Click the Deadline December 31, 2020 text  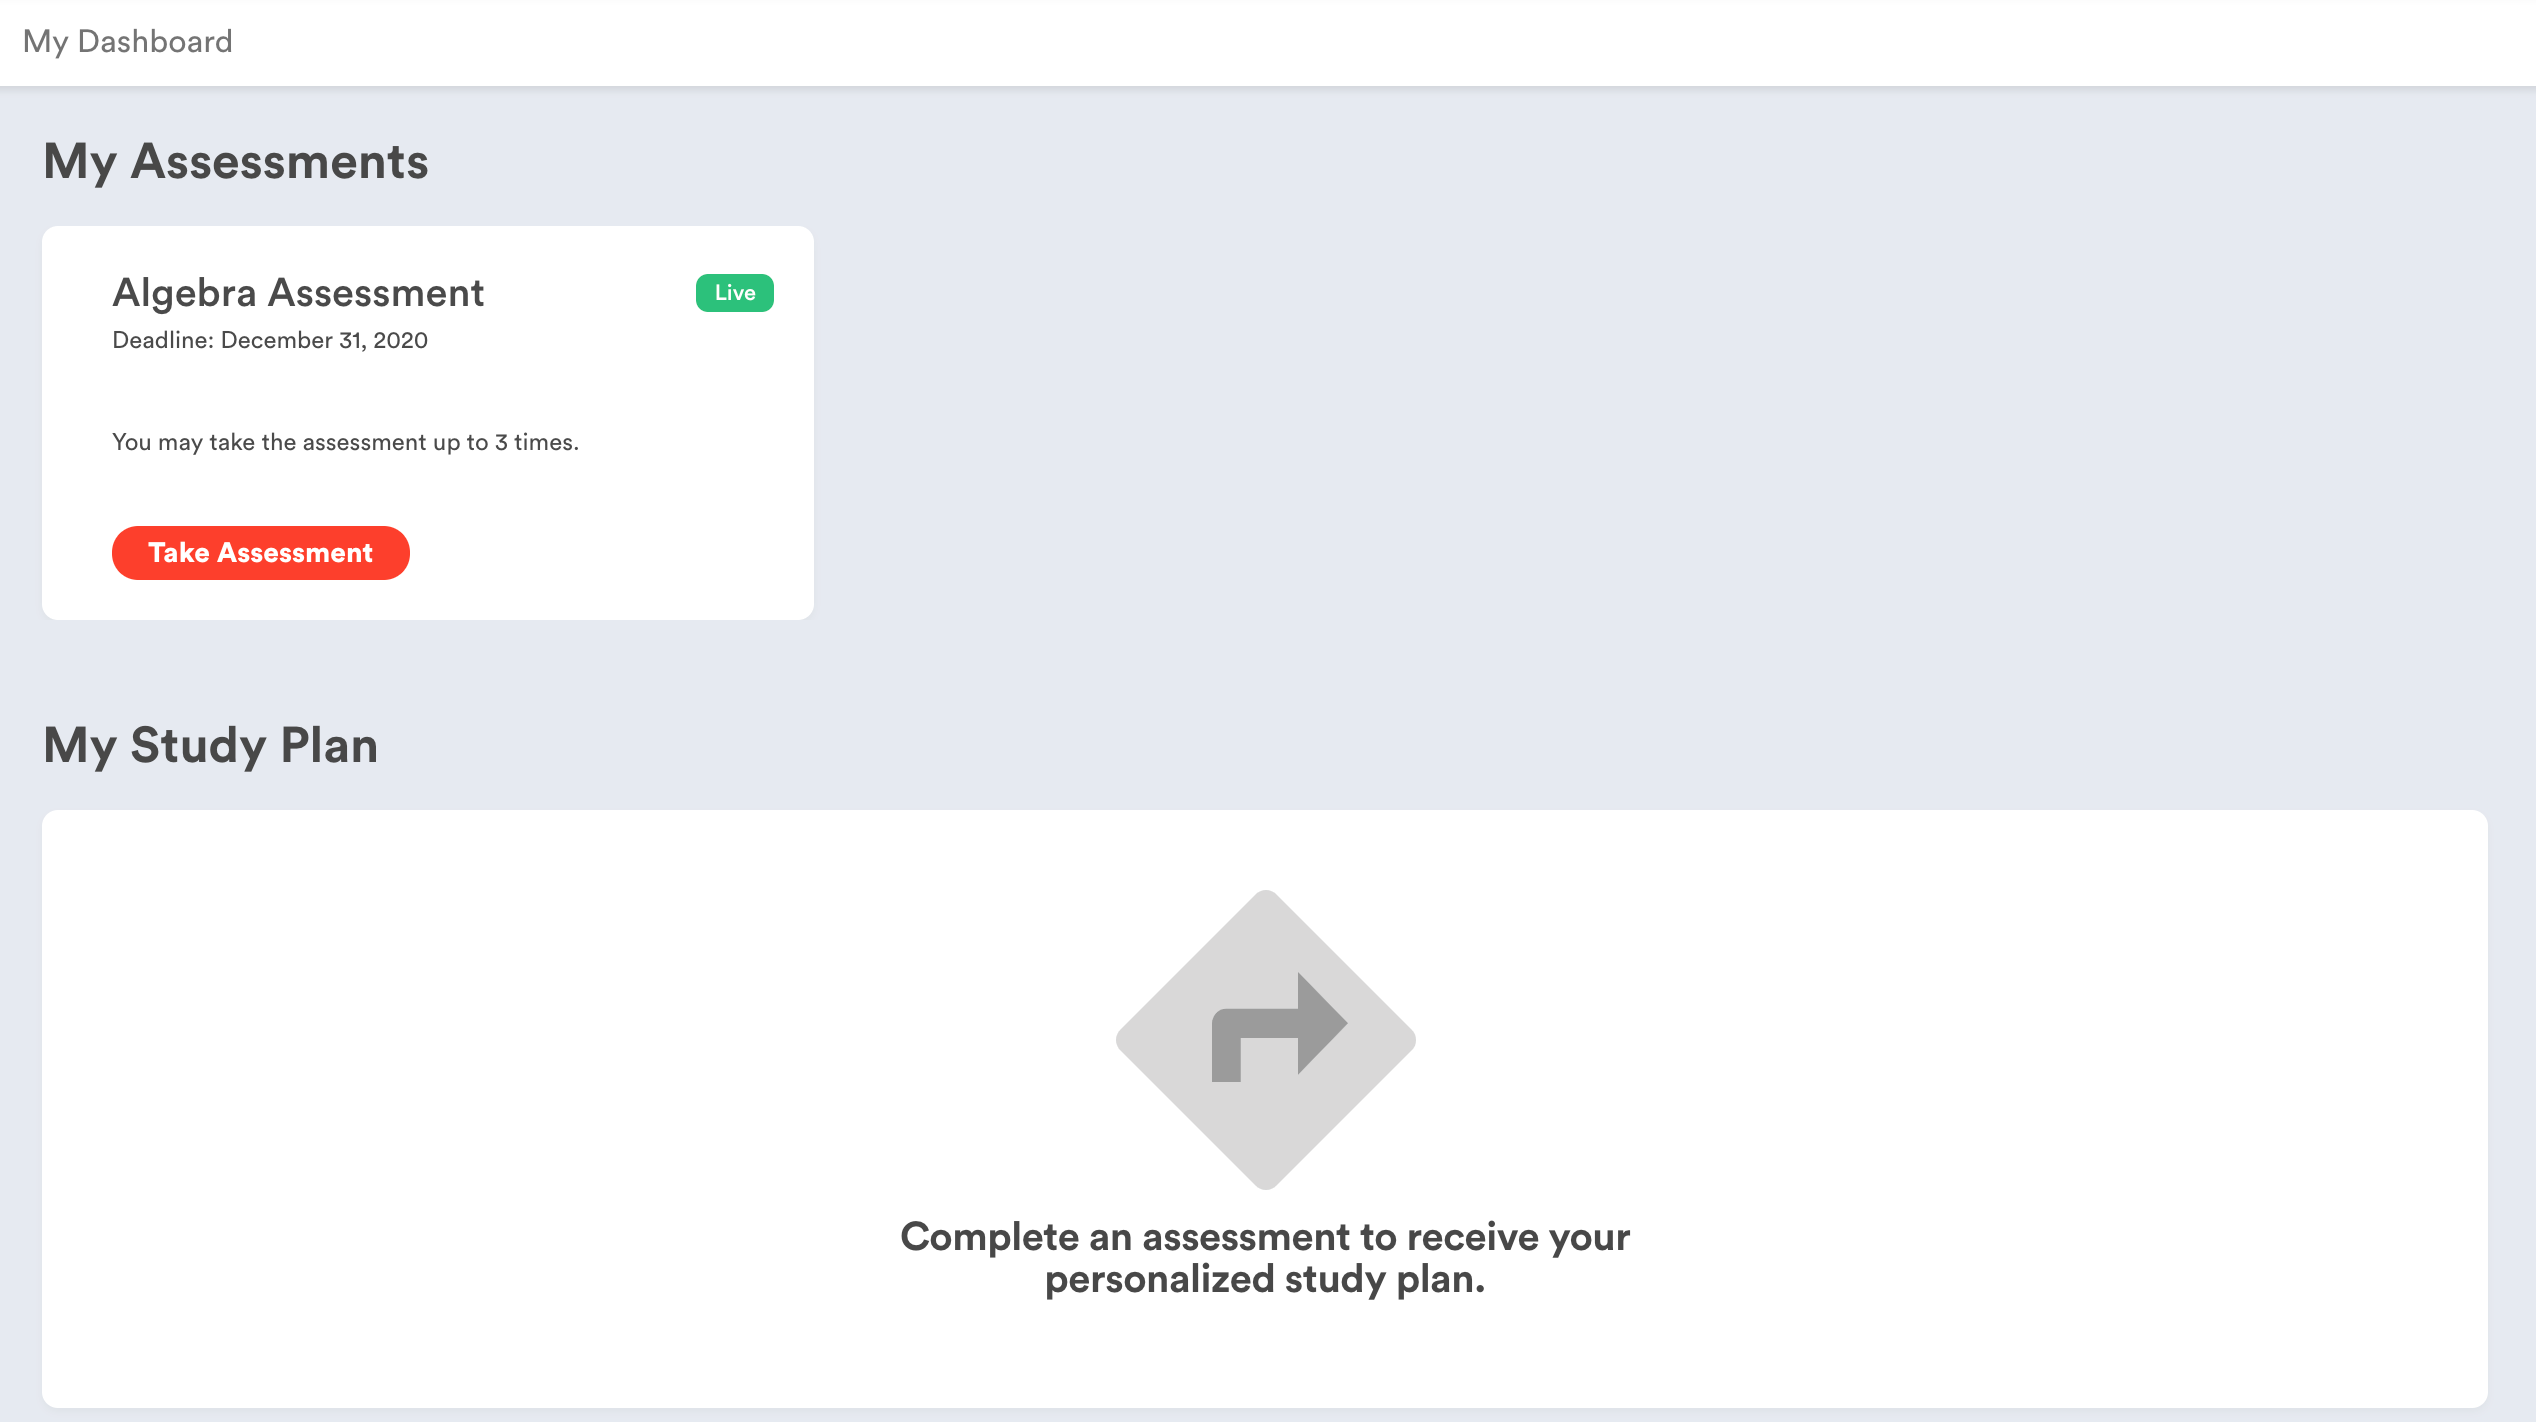coord(270,340)
